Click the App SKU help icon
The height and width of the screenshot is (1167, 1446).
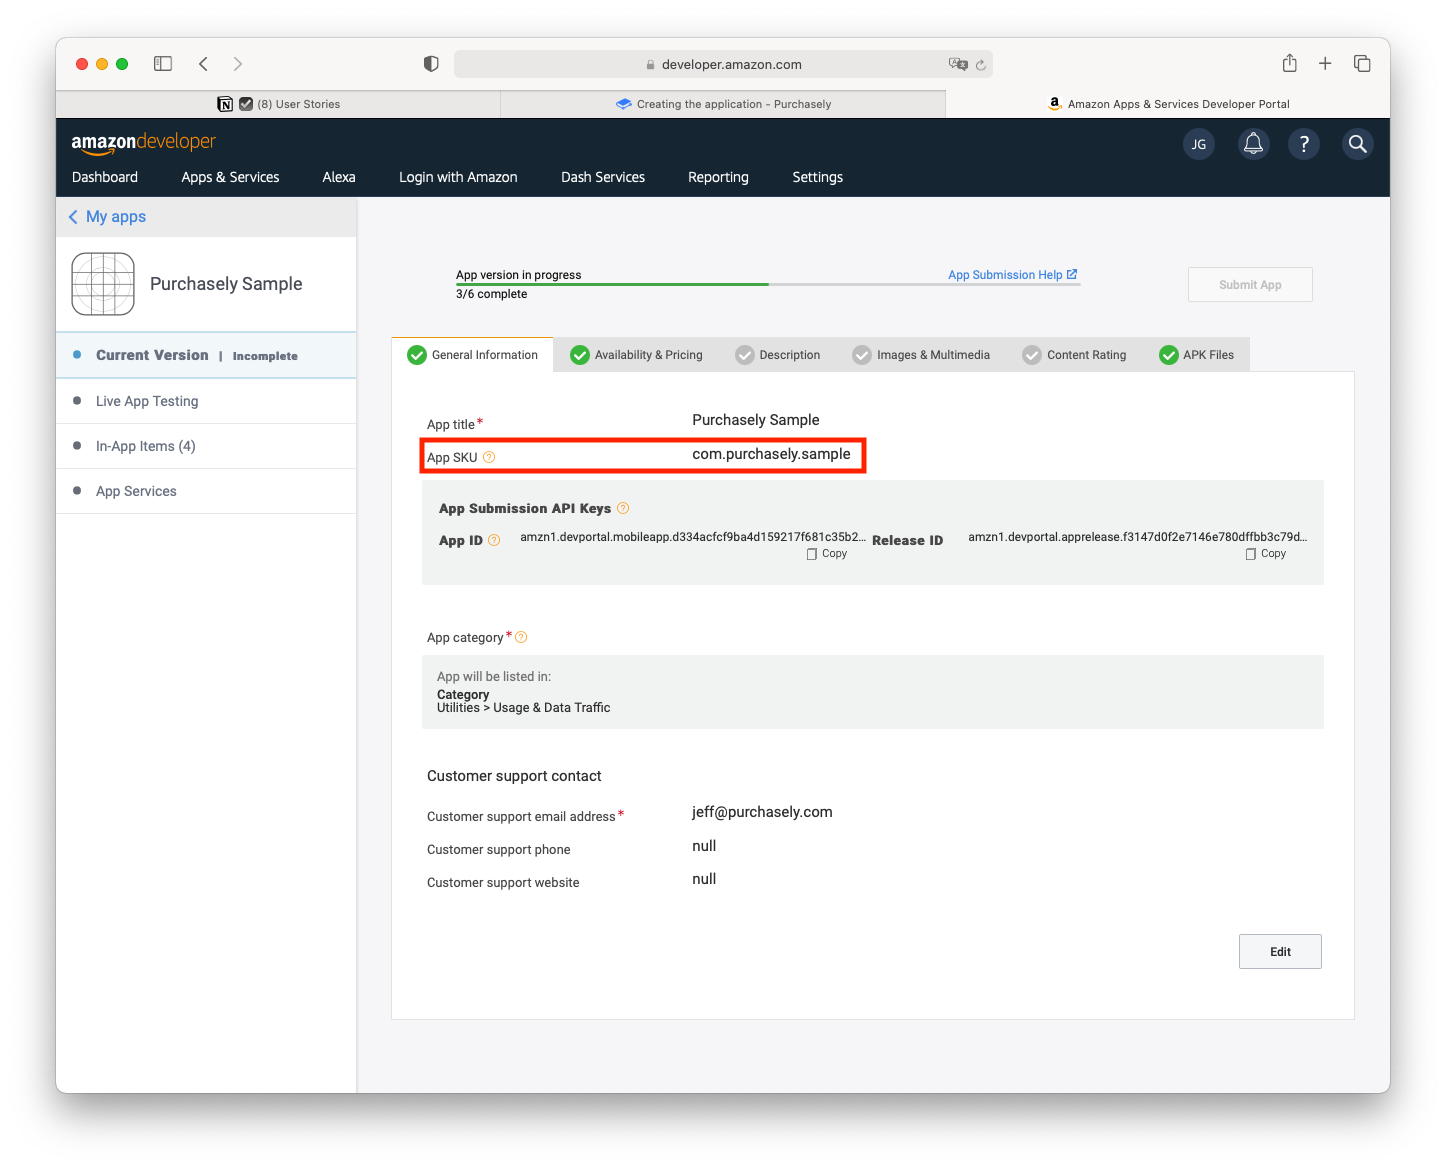coord(489,457)
